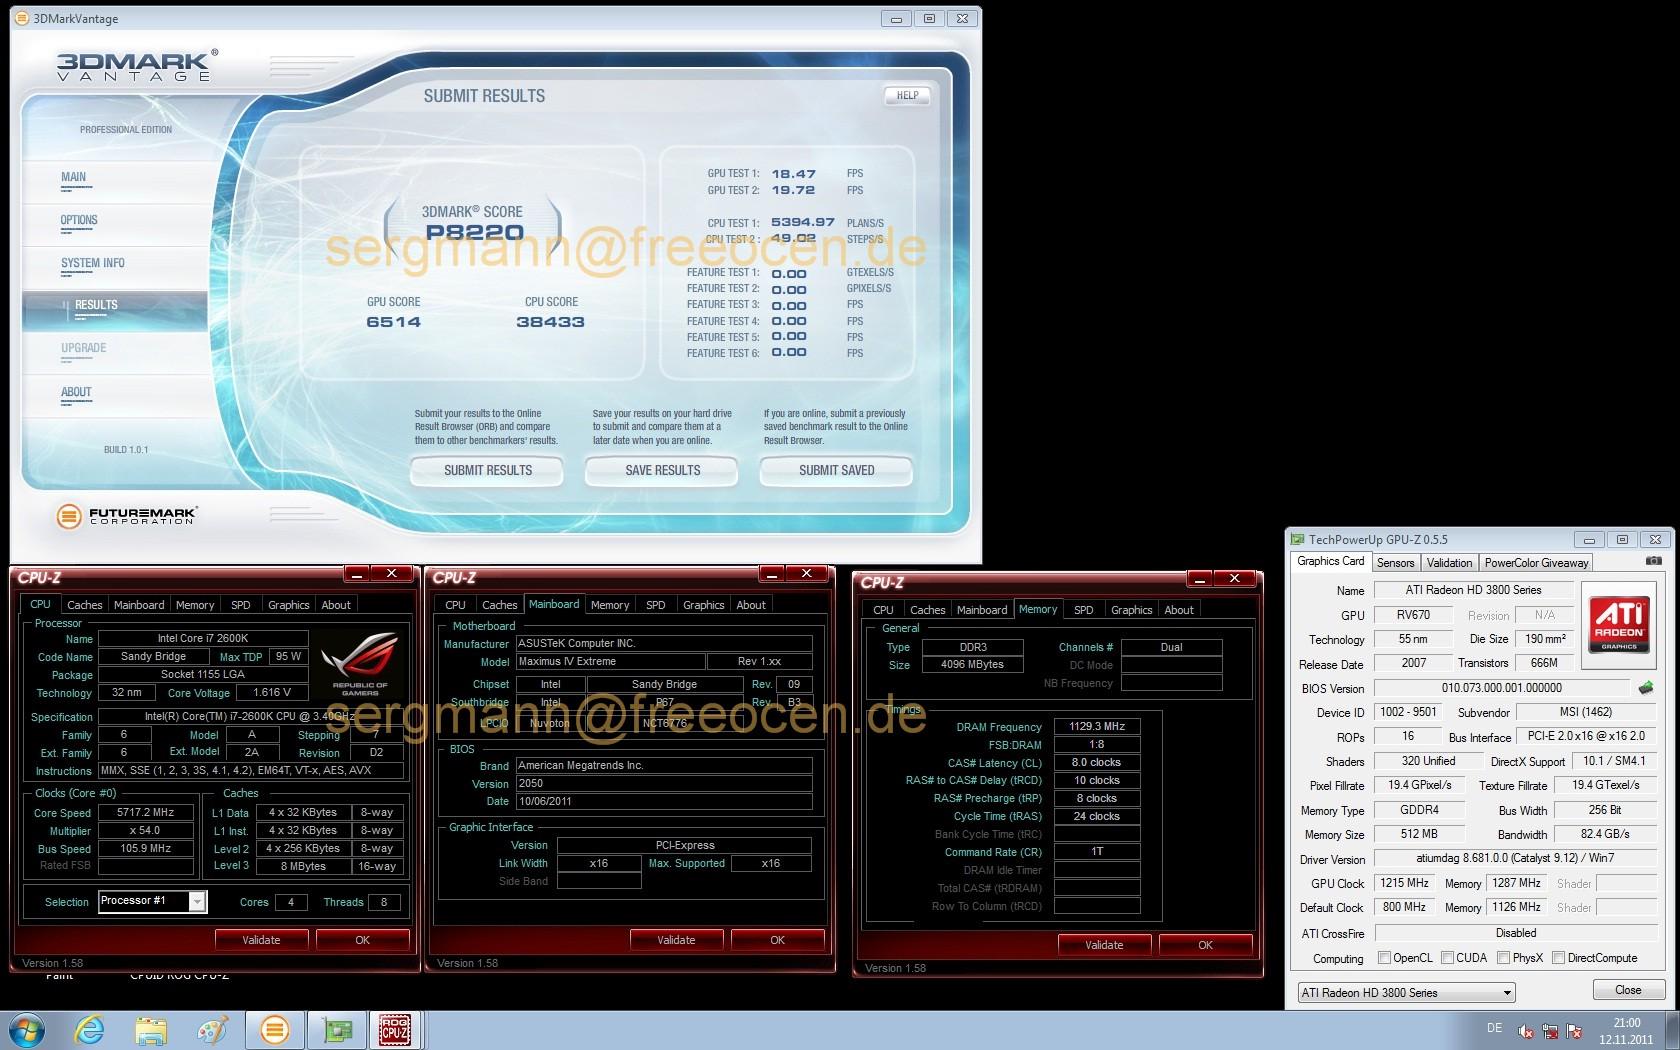Open ABOUT in 3DMark sidebar
The image size is (1680, 1050).
pyautogui.click(x=76, y=392)
